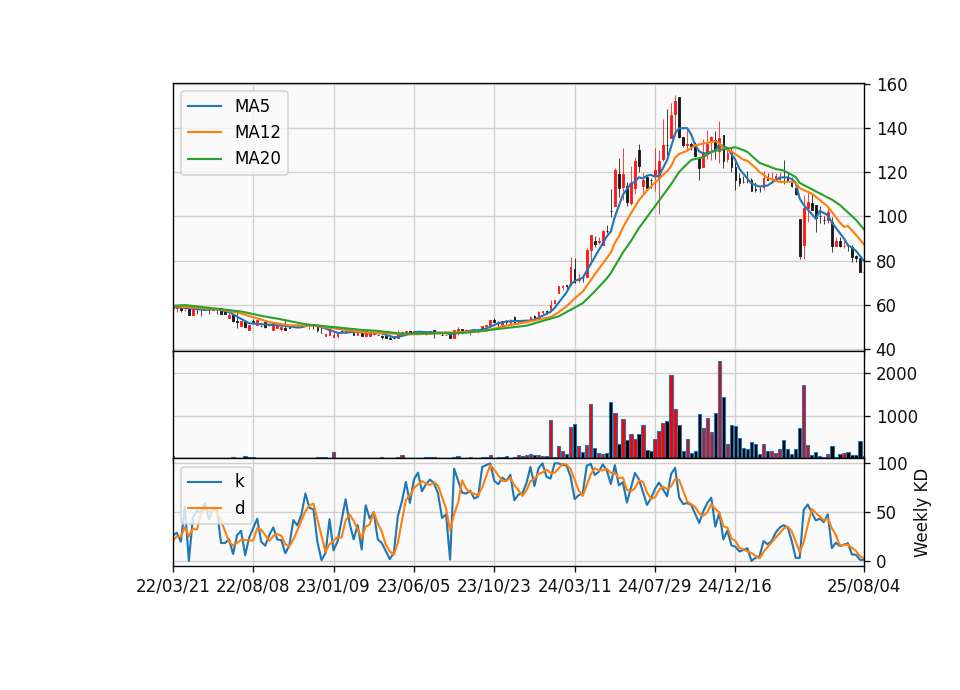Image resolution: width=960 pixels, height=690 pixels.
Task: Click the tallest volume bar above 2000
Action: pyautogui.click(x=720, y=409)
